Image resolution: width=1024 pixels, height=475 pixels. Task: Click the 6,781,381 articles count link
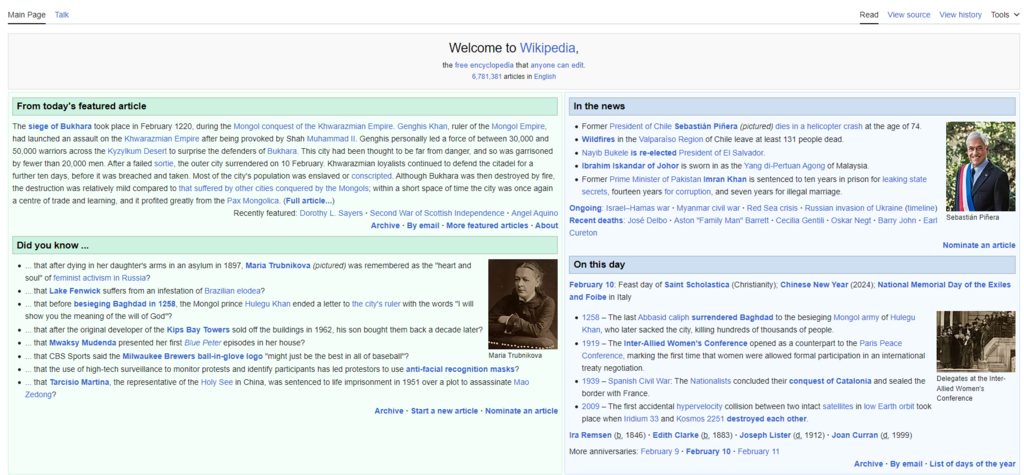click(487, 76)
